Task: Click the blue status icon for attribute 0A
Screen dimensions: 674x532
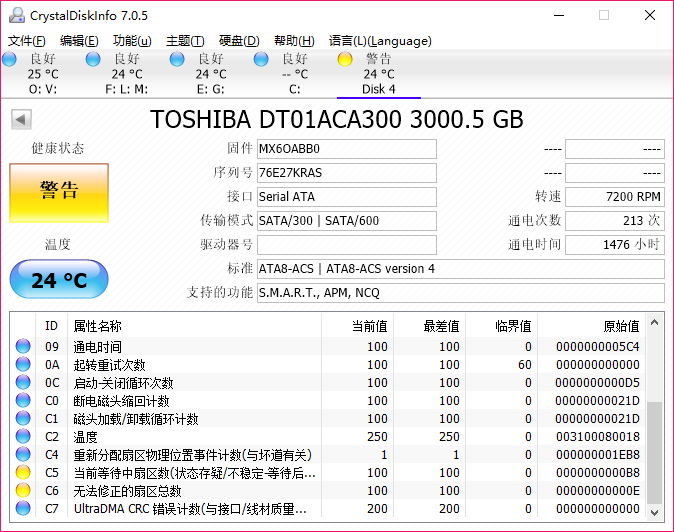Action: 23,364
